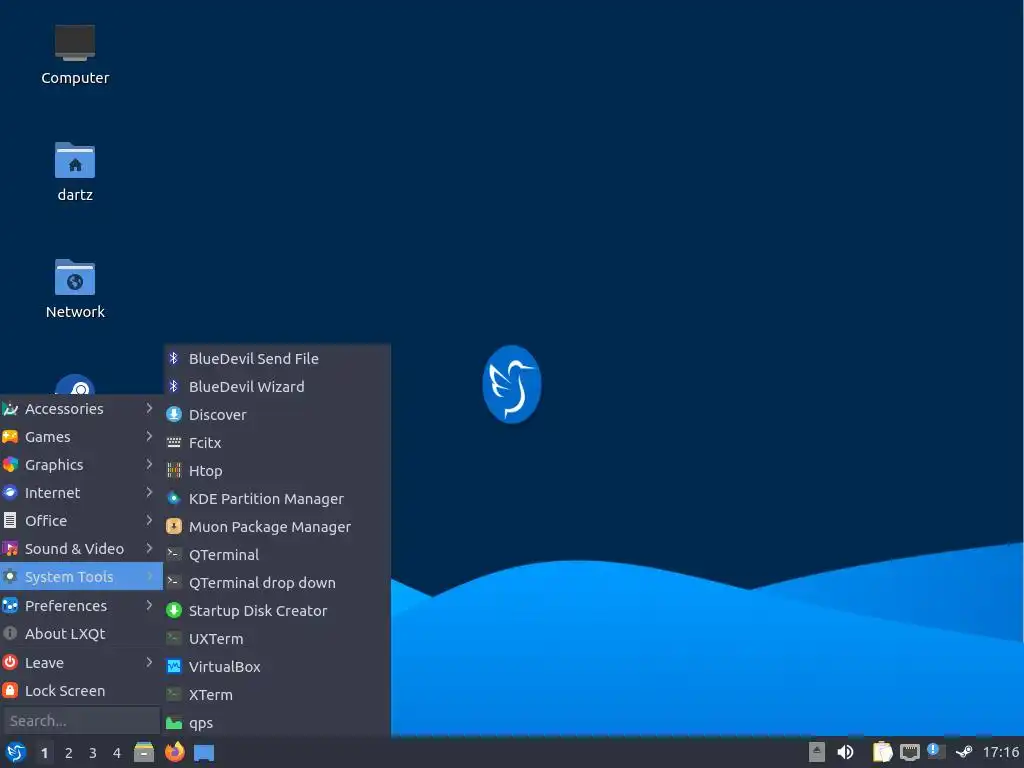Open the Discover software center icon

(x=174, y=415)
